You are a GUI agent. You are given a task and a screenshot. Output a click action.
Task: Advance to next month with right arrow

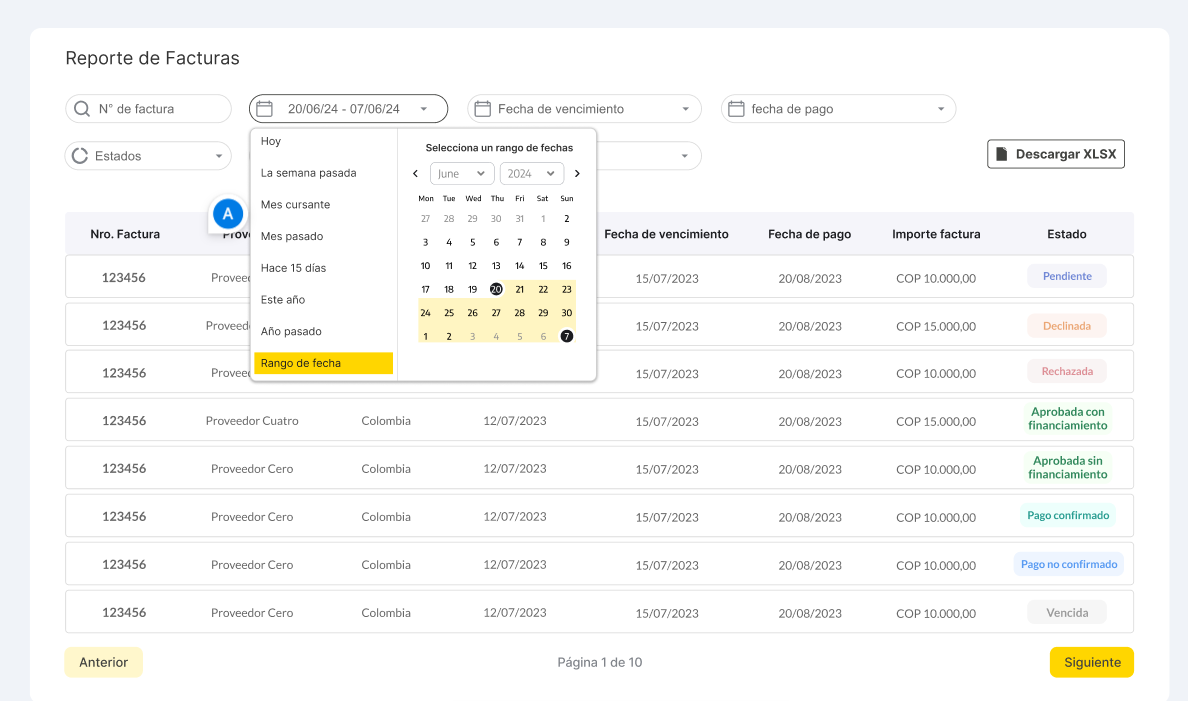pyautogui.click(x=577, y=174)
